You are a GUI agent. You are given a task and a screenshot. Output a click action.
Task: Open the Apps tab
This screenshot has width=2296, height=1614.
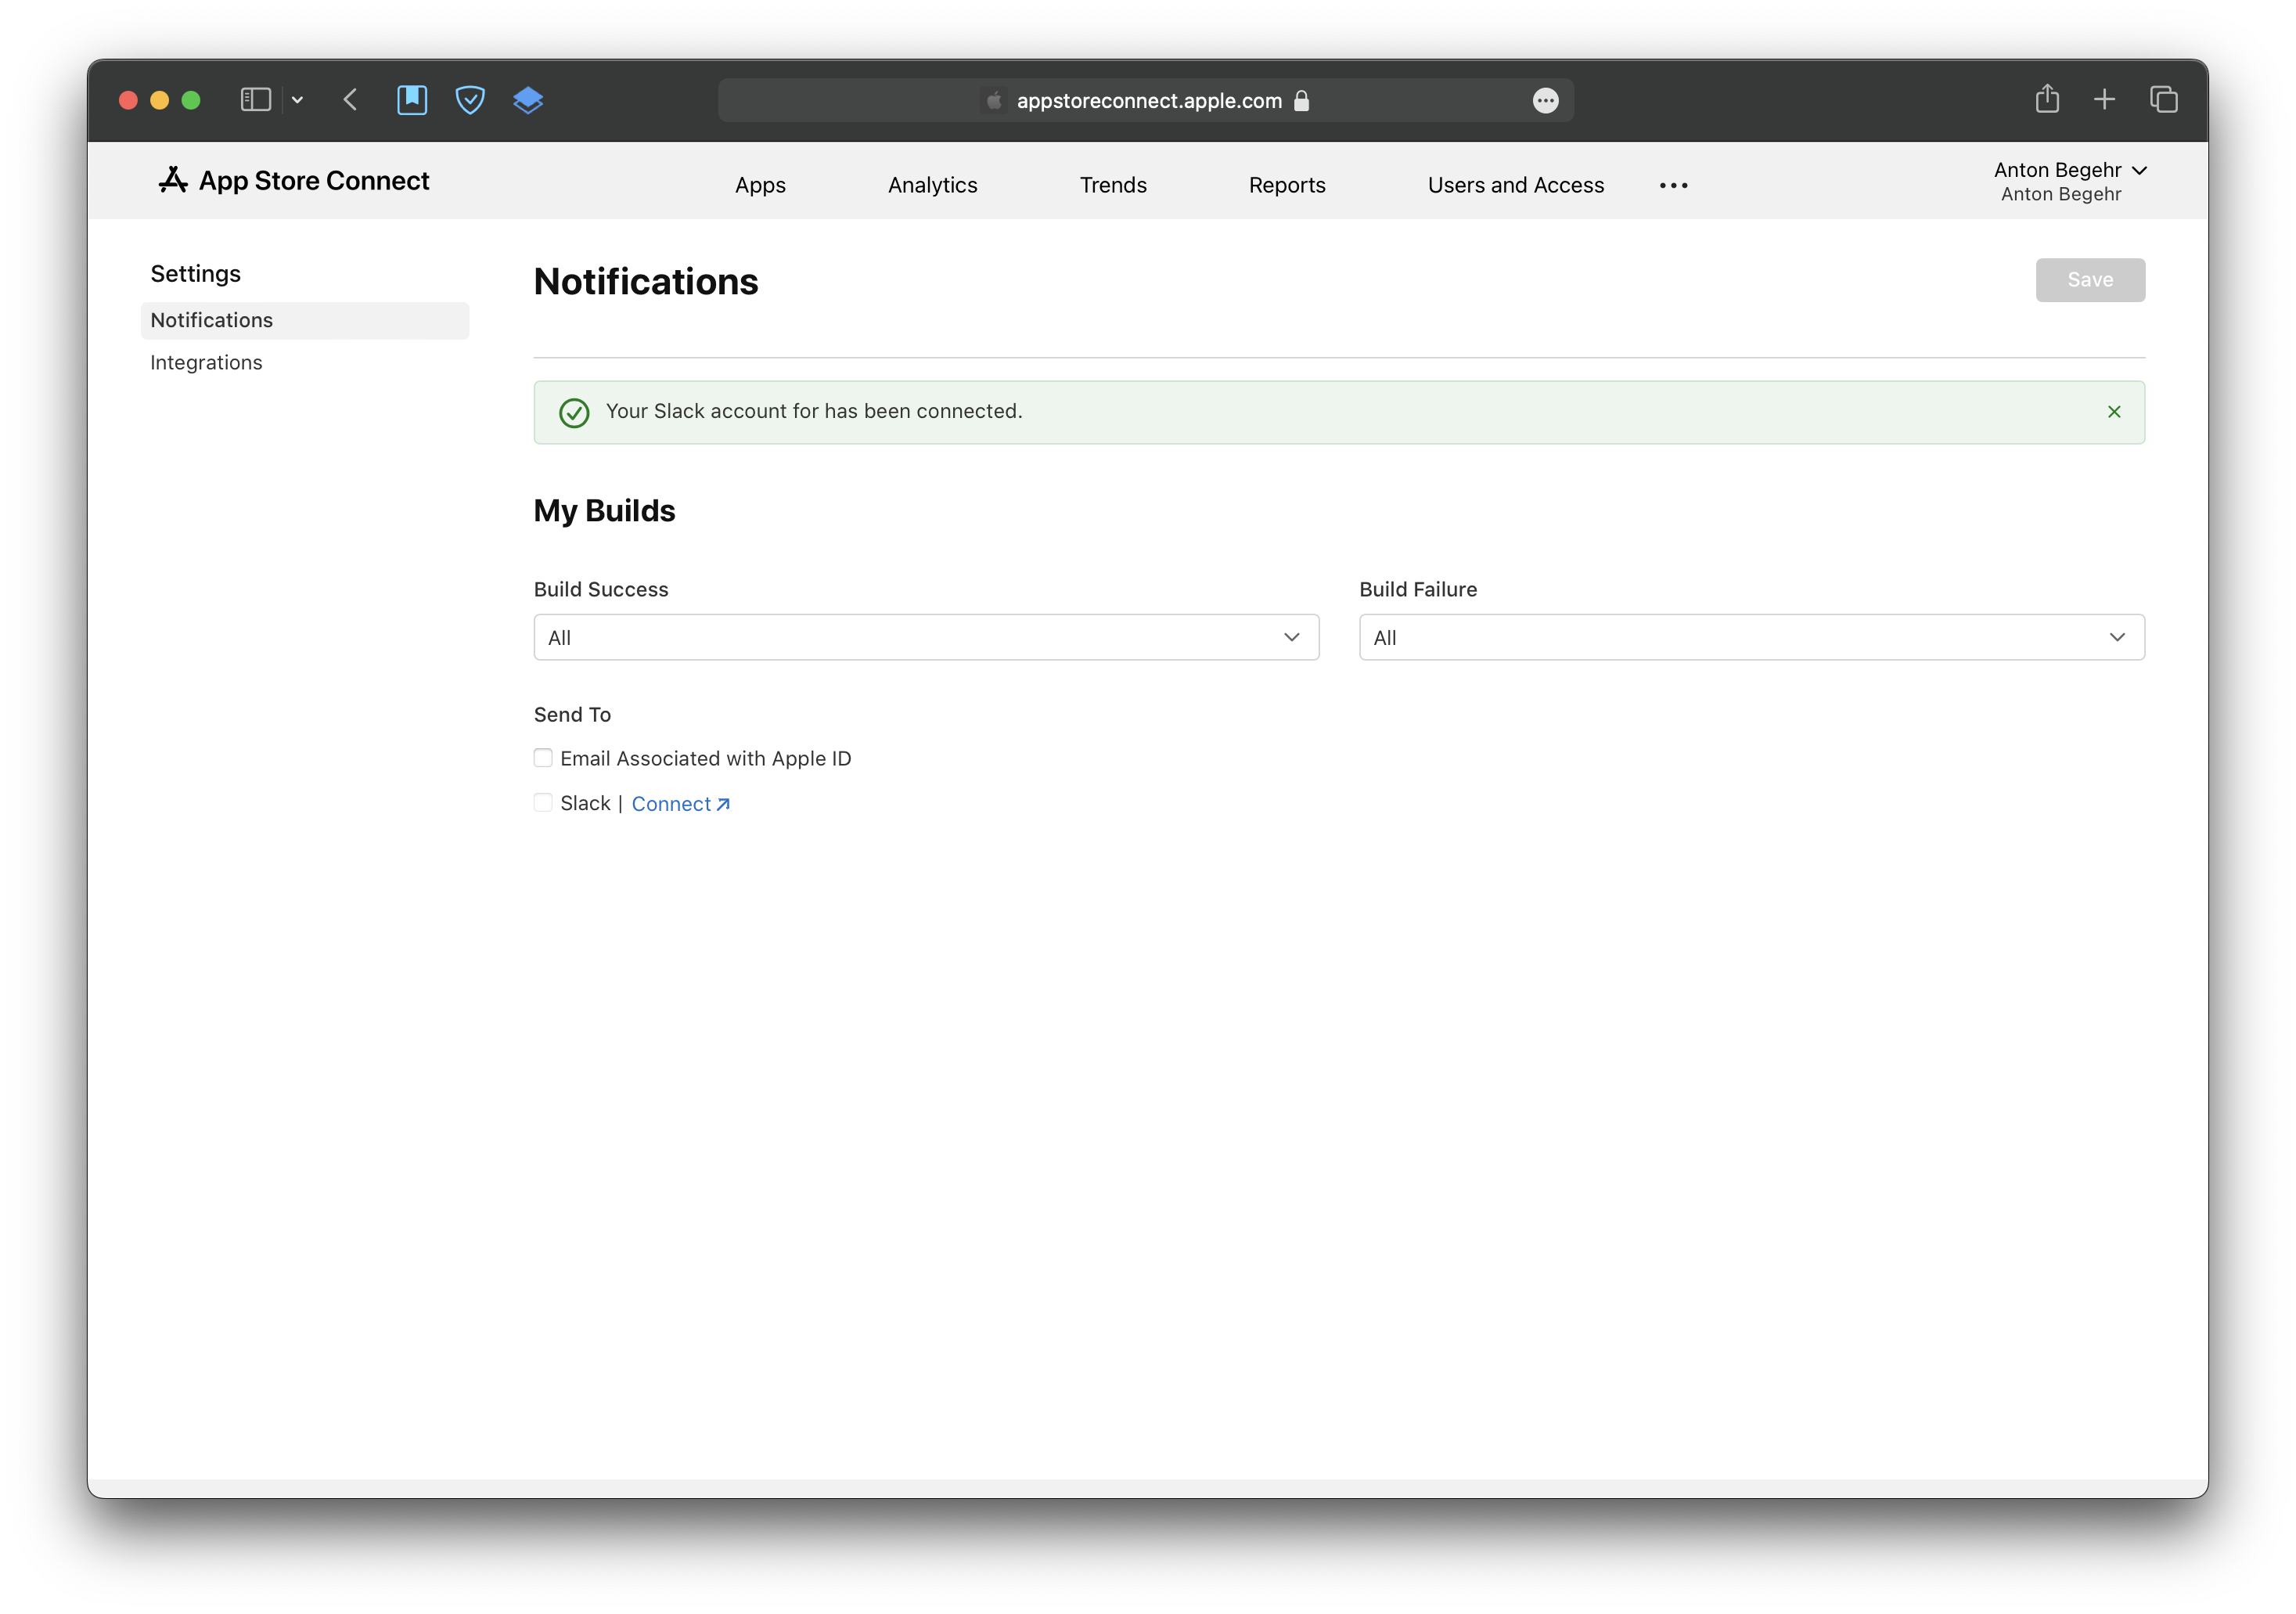tap(760, 185)
